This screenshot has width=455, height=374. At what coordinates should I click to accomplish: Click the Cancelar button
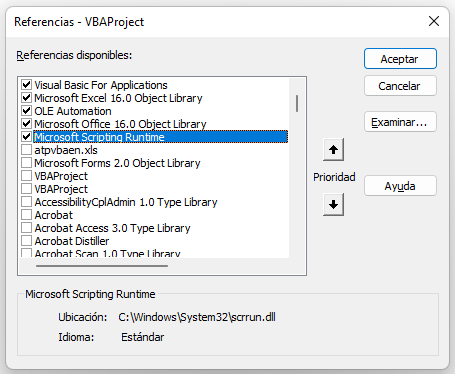(x=400, y=86)
